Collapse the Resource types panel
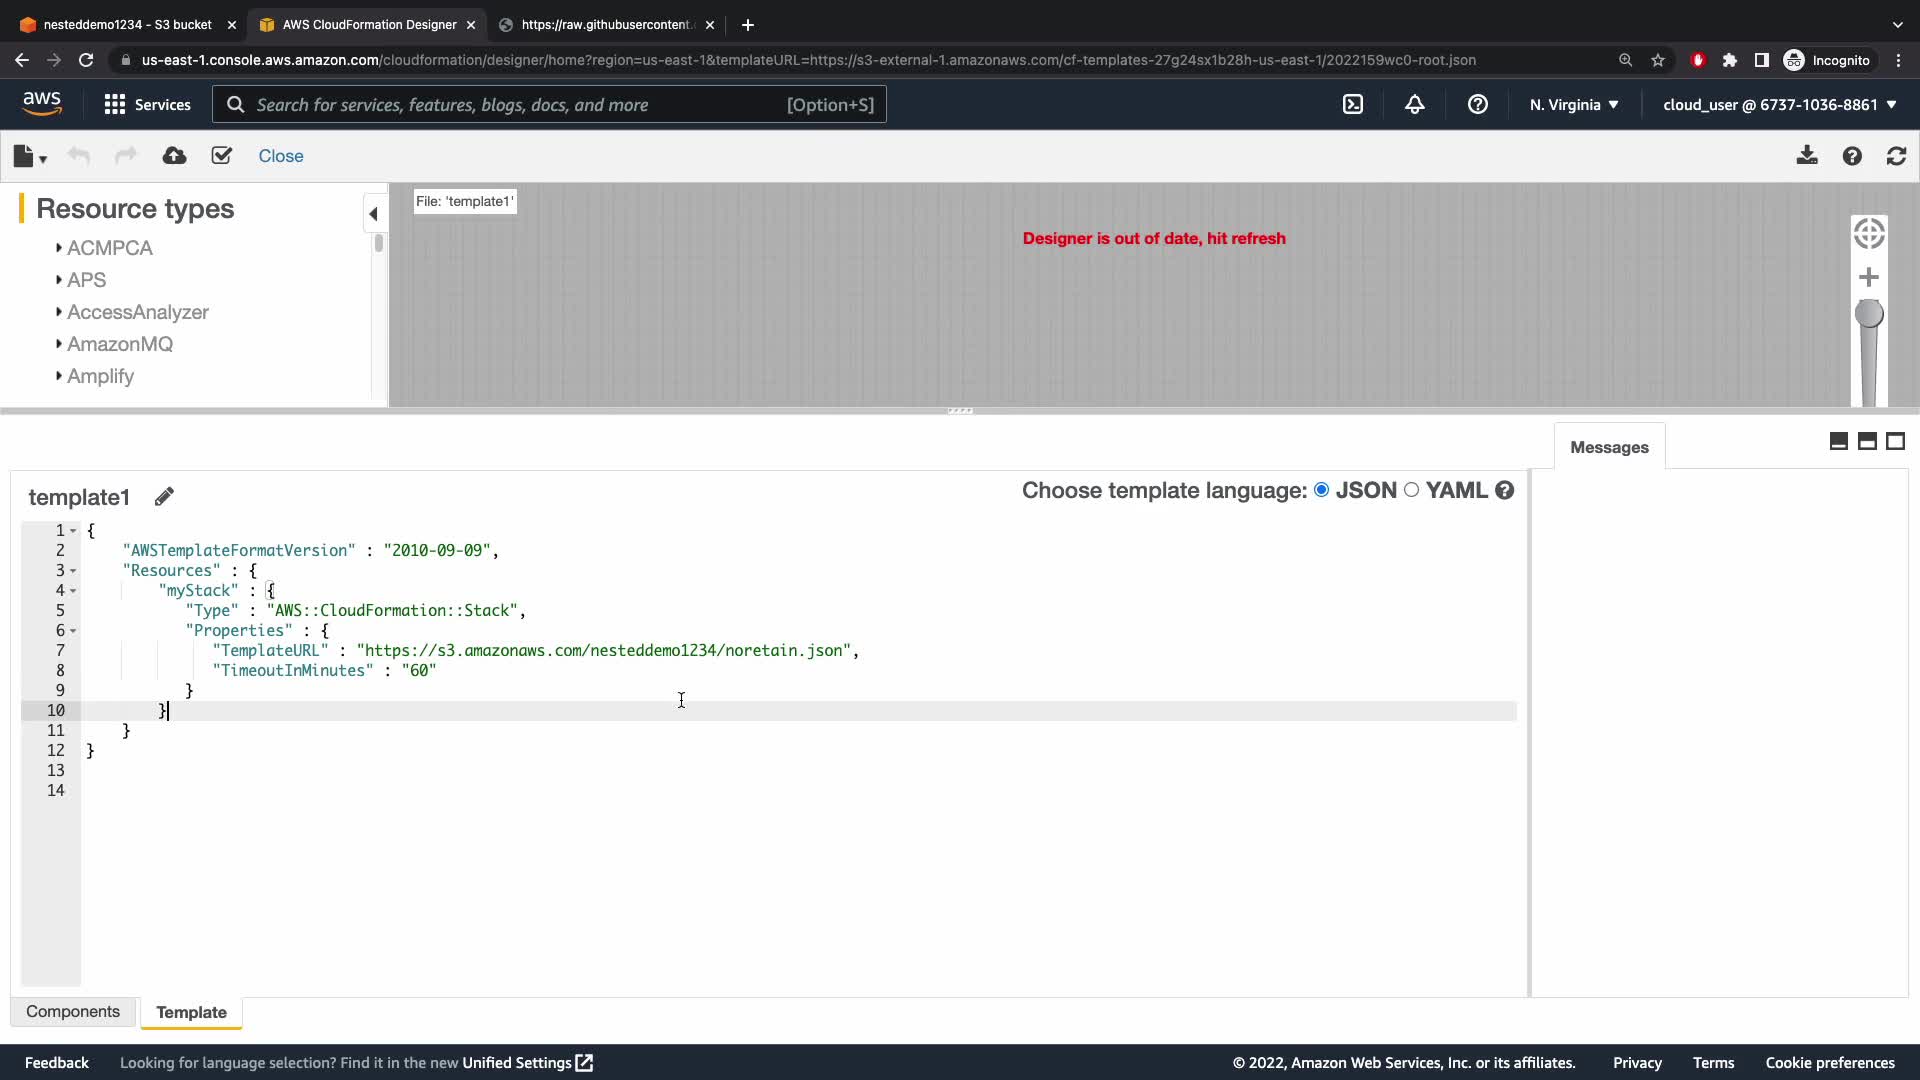The width and height of the screenshot is (1920, 1080). [373, 213]
